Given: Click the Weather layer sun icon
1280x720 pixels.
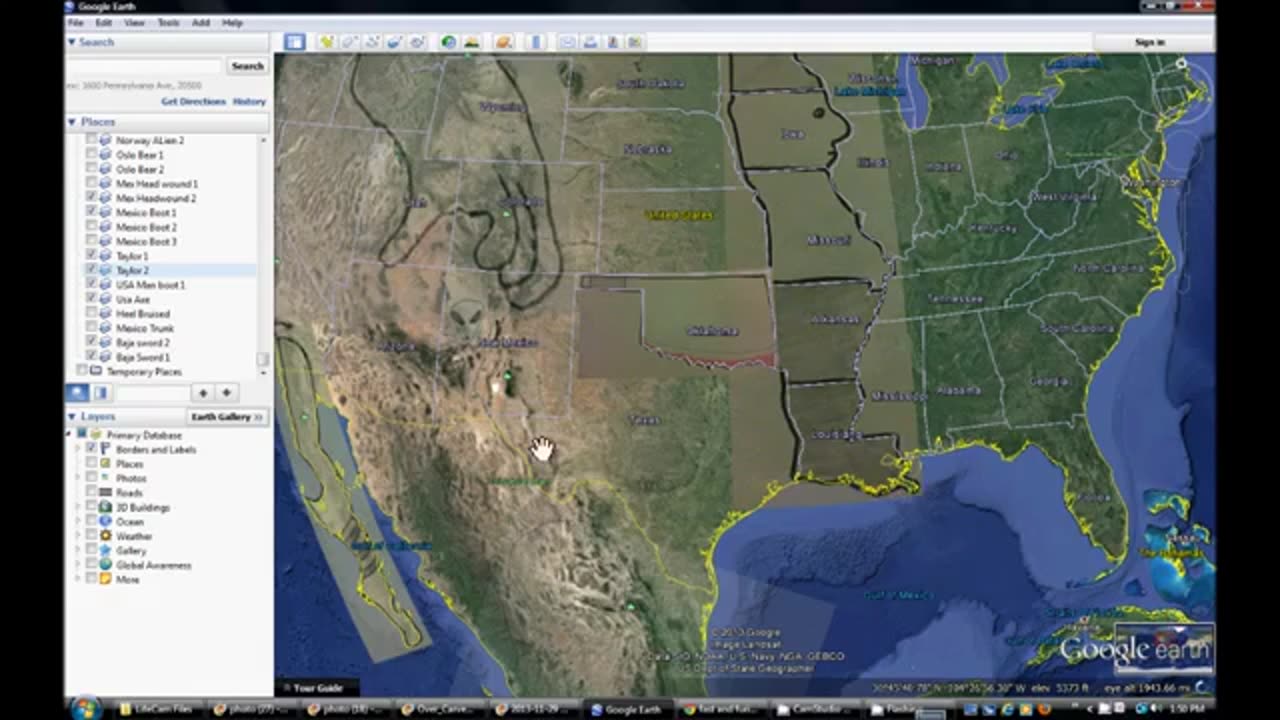Looking at the screenshot, I should point(105,536).
